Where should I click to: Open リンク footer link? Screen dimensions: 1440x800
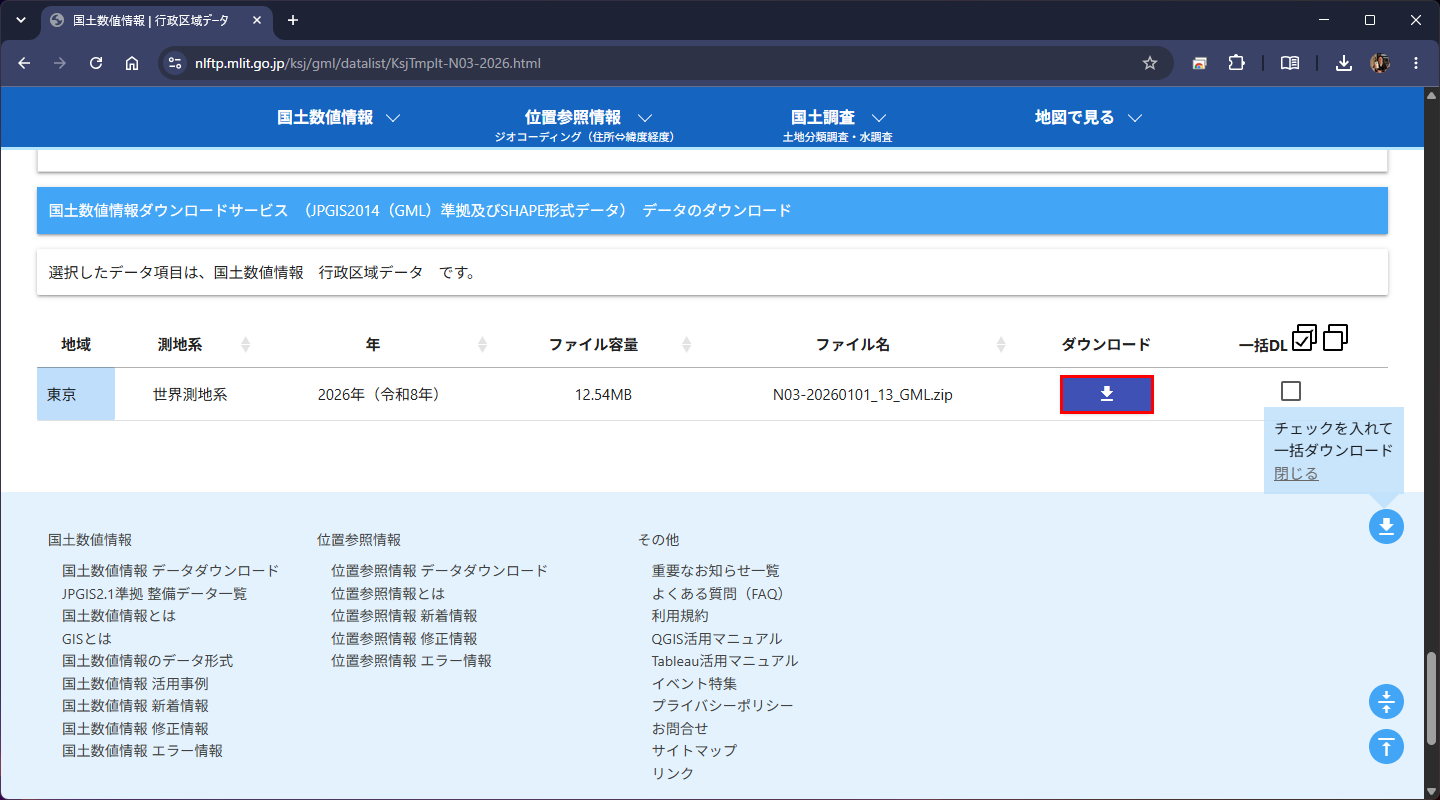click(x=673, y=774)
